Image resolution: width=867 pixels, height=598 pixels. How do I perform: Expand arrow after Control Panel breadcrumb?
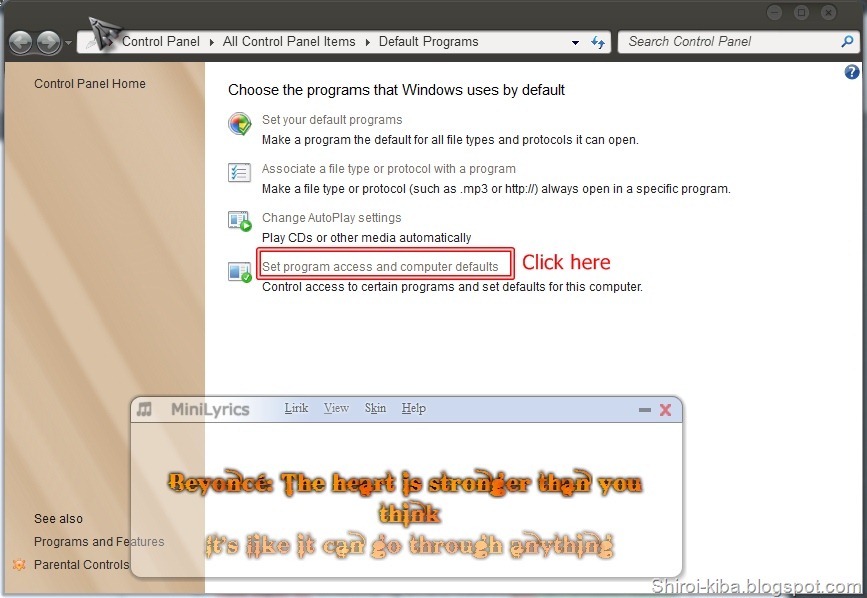[x=211, y=42]
